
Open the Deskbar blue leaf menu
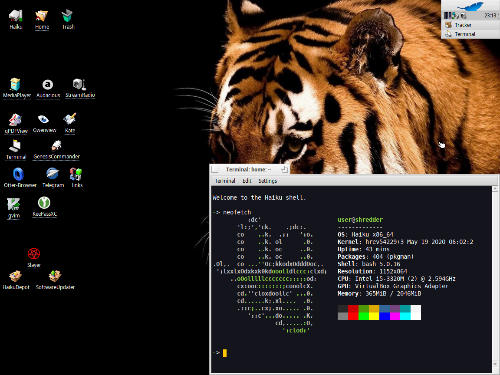point(471,5)
